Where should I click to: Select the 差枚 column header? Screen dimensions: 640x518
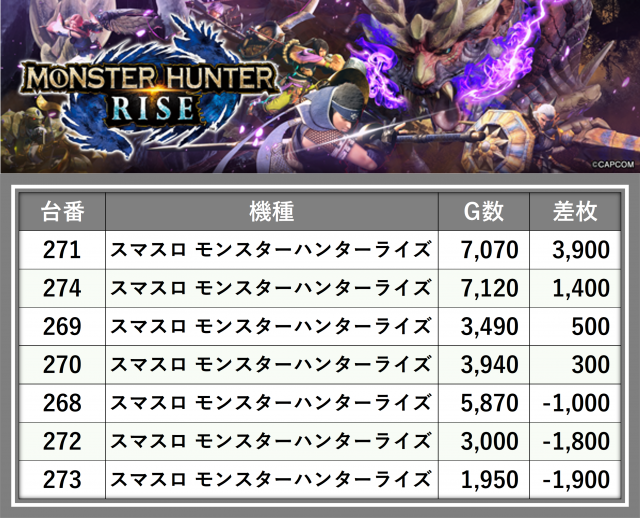[x=575, y=211]
